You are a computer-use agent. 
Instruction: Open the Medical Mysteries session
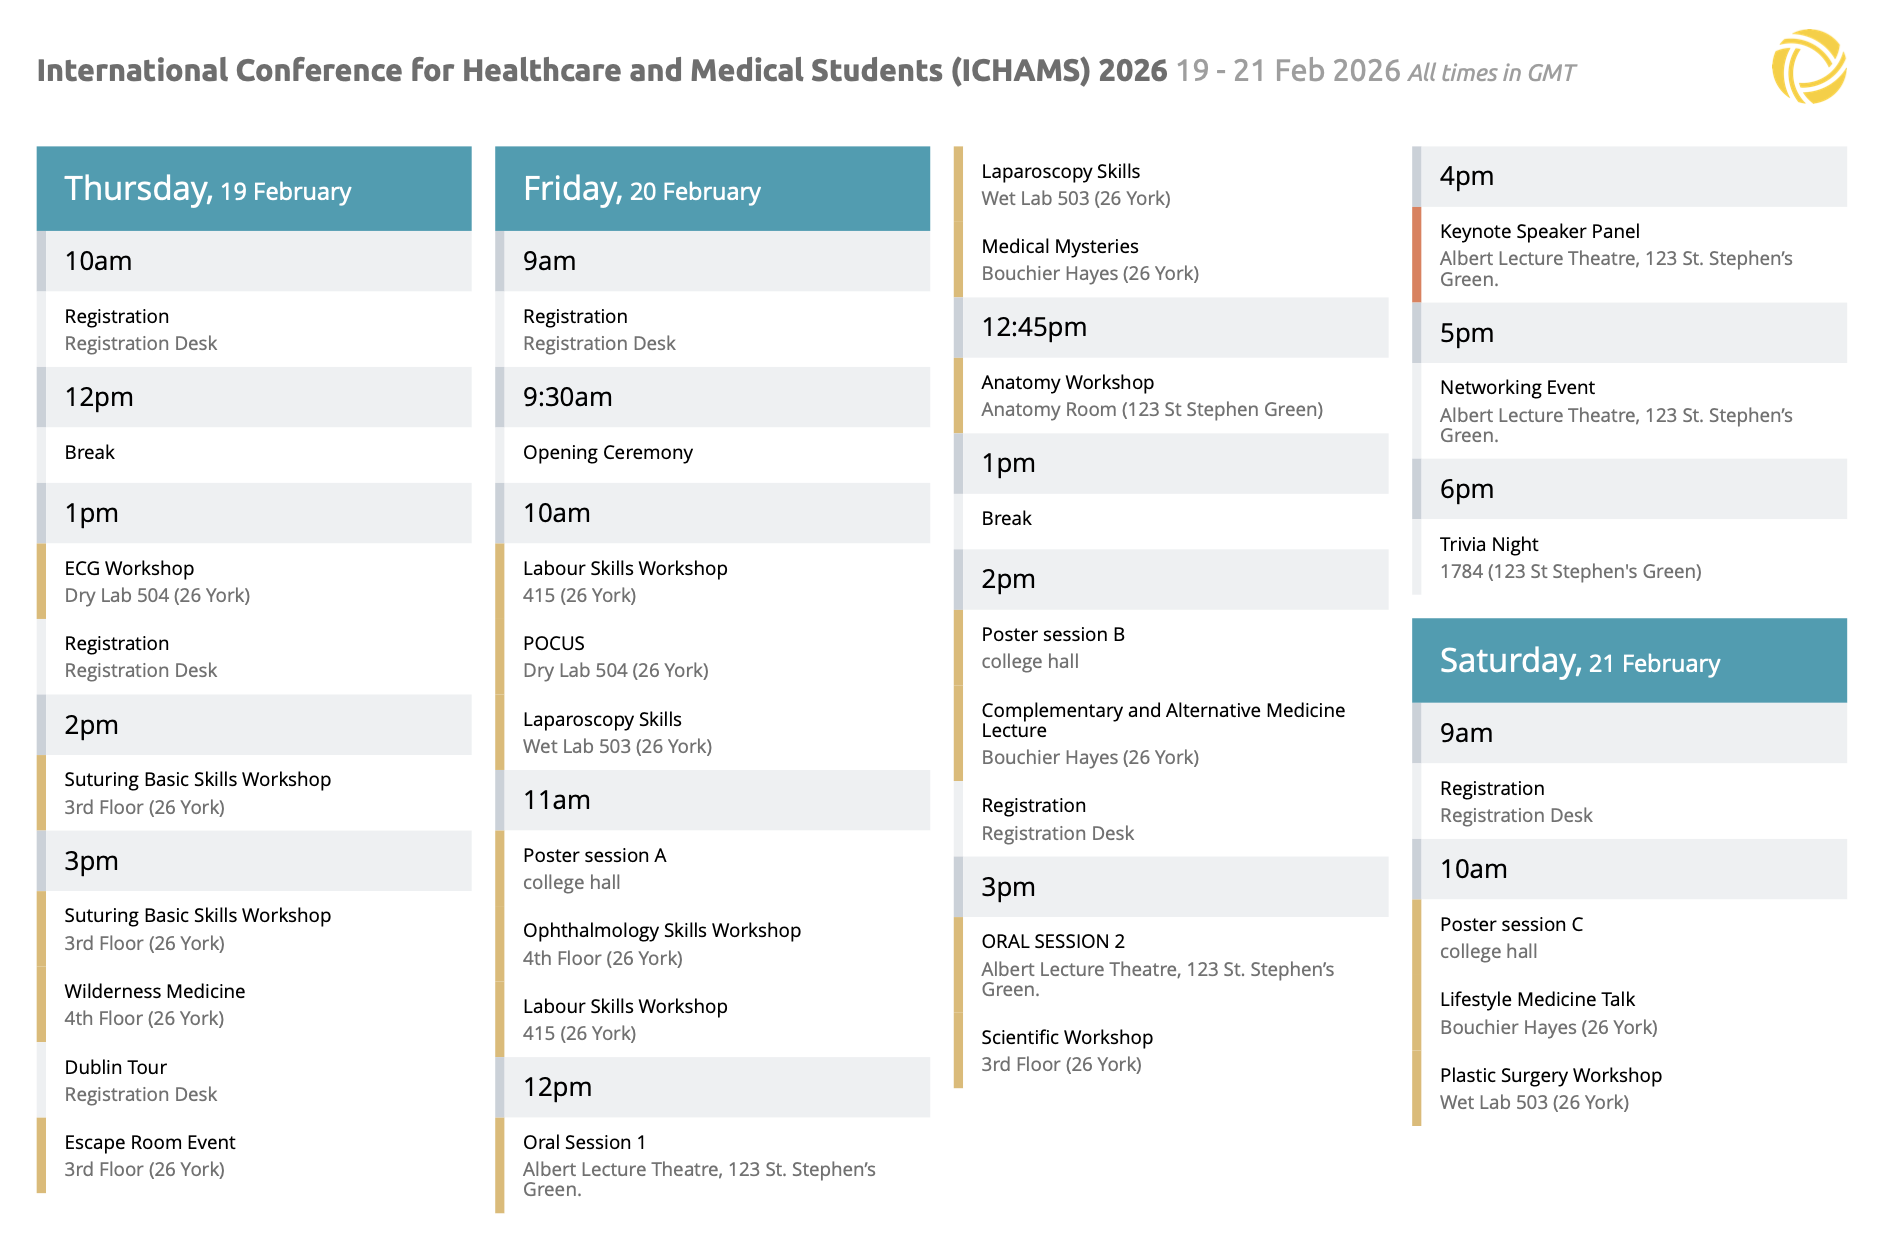pyautogui.click(x=1171, y=260)
